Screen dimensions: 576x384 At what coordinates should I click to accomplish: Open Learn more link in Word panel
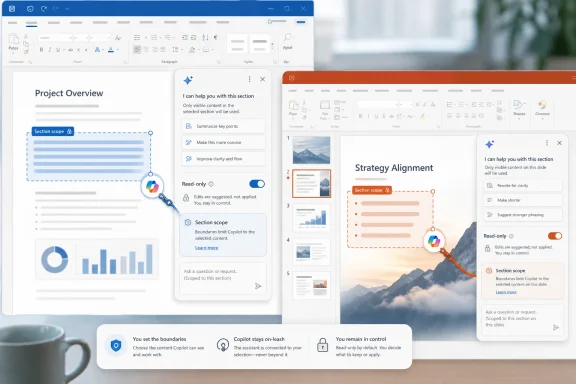(x=206, y=248)
